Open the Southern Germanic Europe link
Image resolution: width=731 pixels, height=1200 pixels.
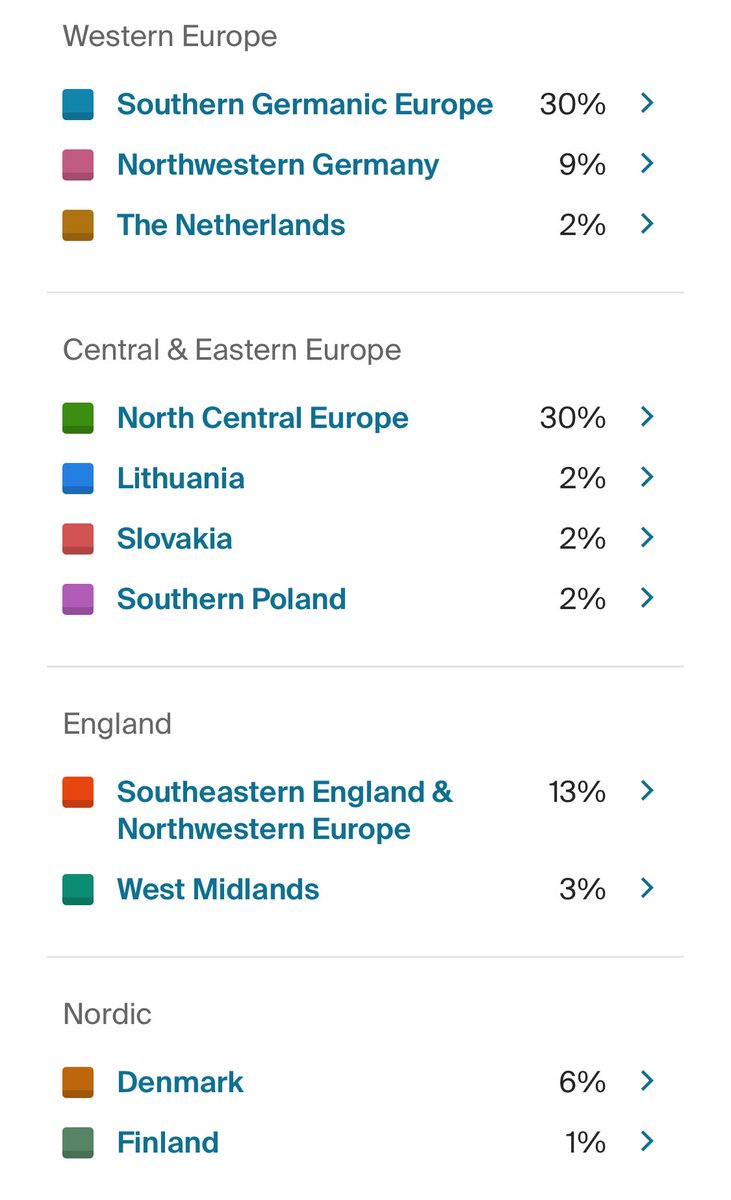[x=305, y=105]
